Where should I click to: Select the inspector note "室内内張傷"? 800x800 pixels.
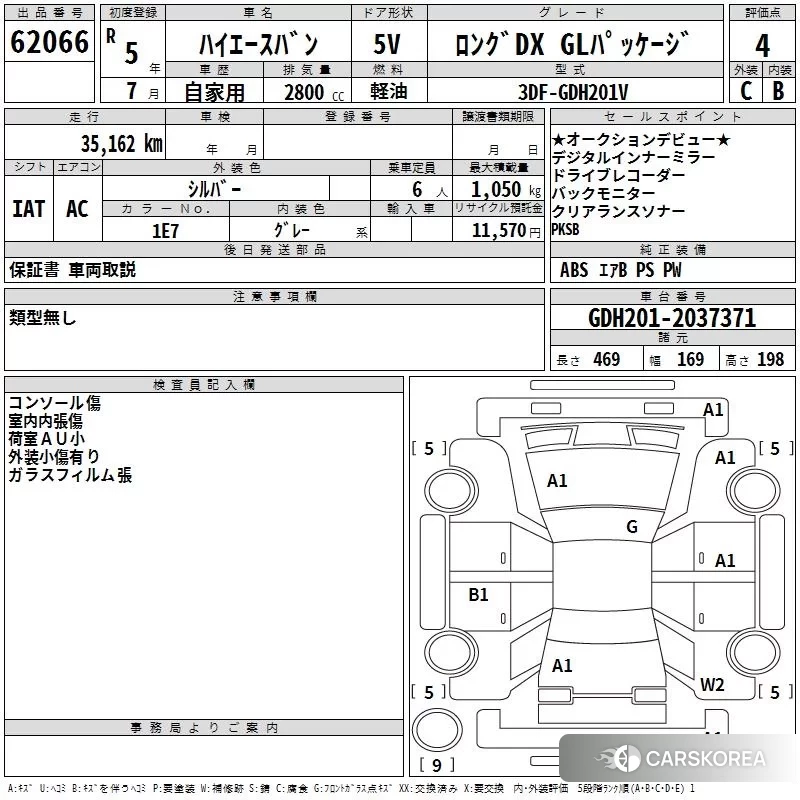tap(45, 421)
